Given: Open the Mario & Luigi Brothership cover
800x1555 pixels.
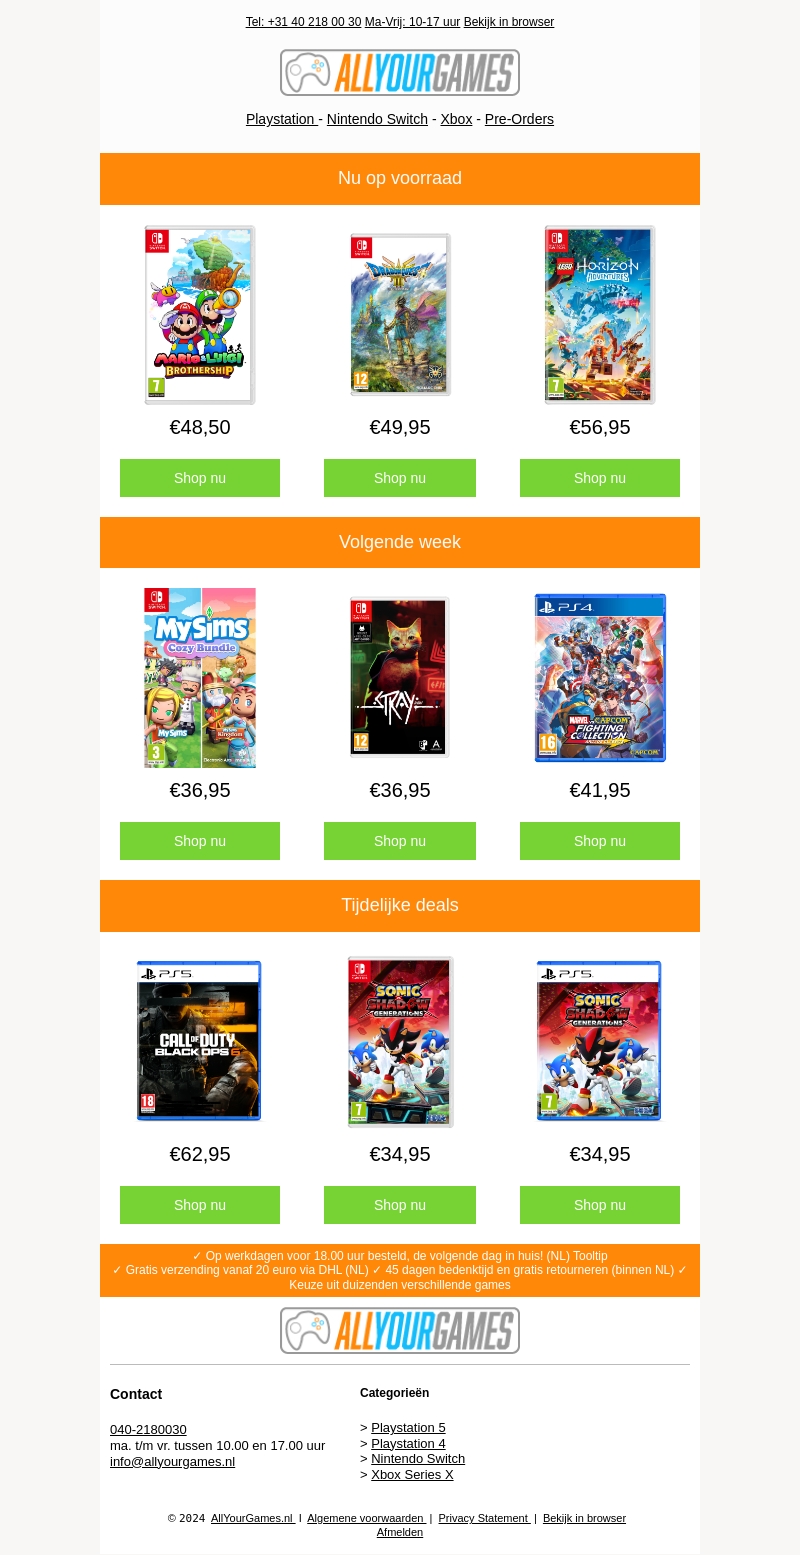Looking at the screenshot, I should (x=200, y=315).
